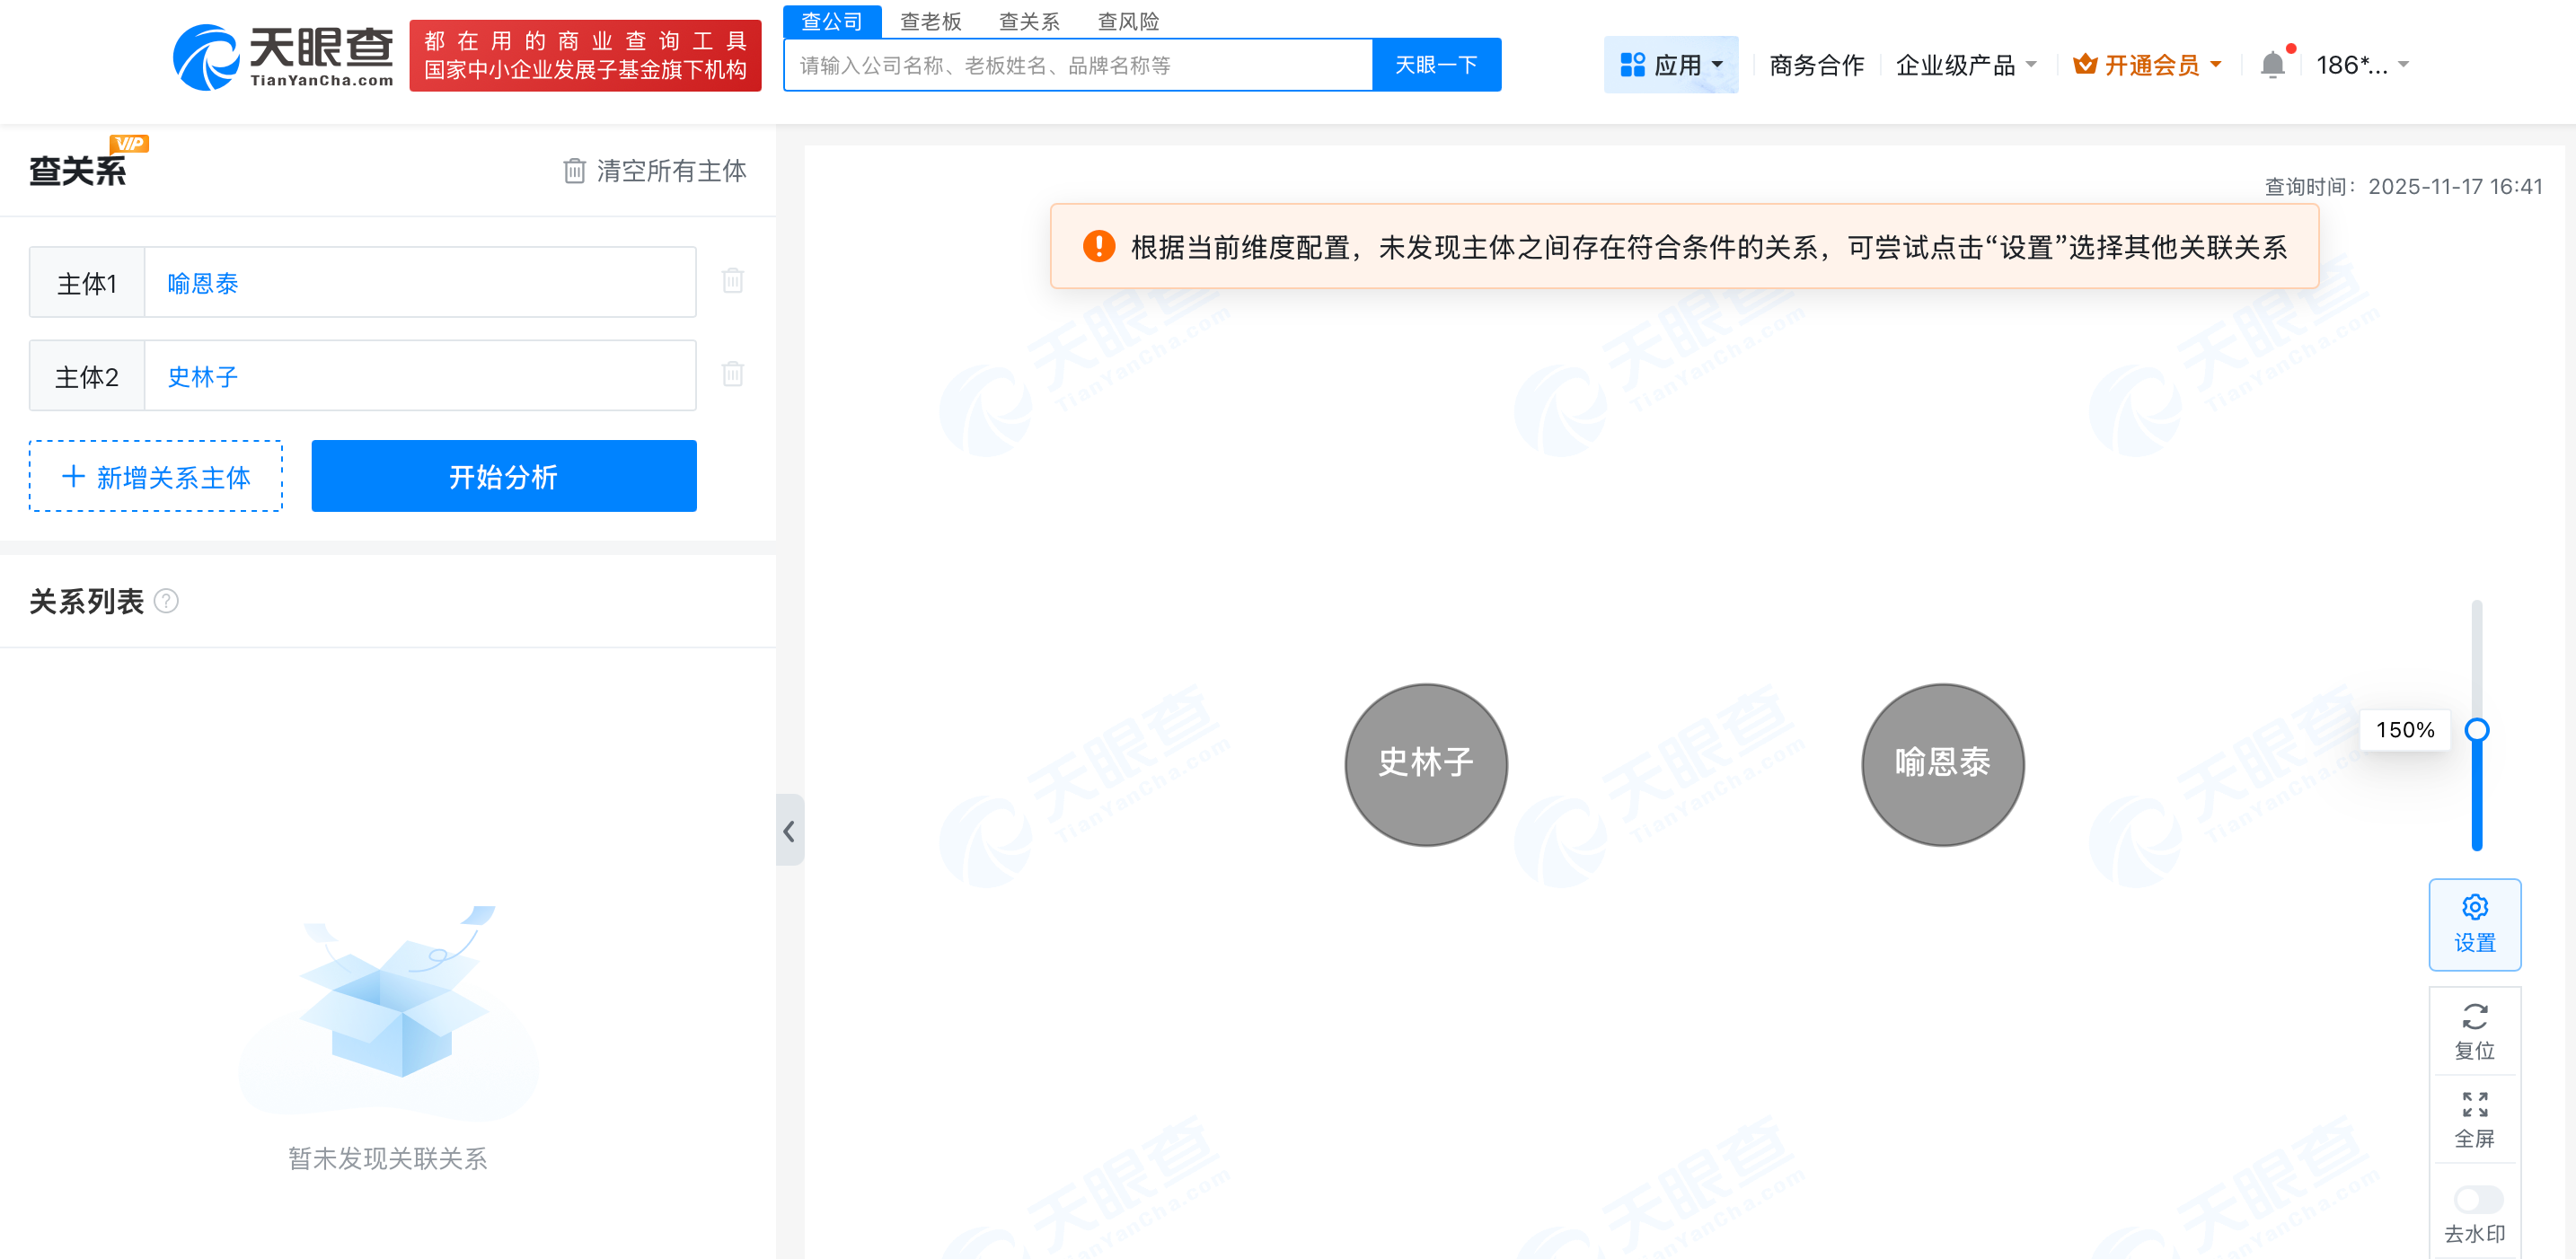The width and height of the screenshot is (2576, 1259).
Task: Collapse the left query panel
Action: pos(789,831)
